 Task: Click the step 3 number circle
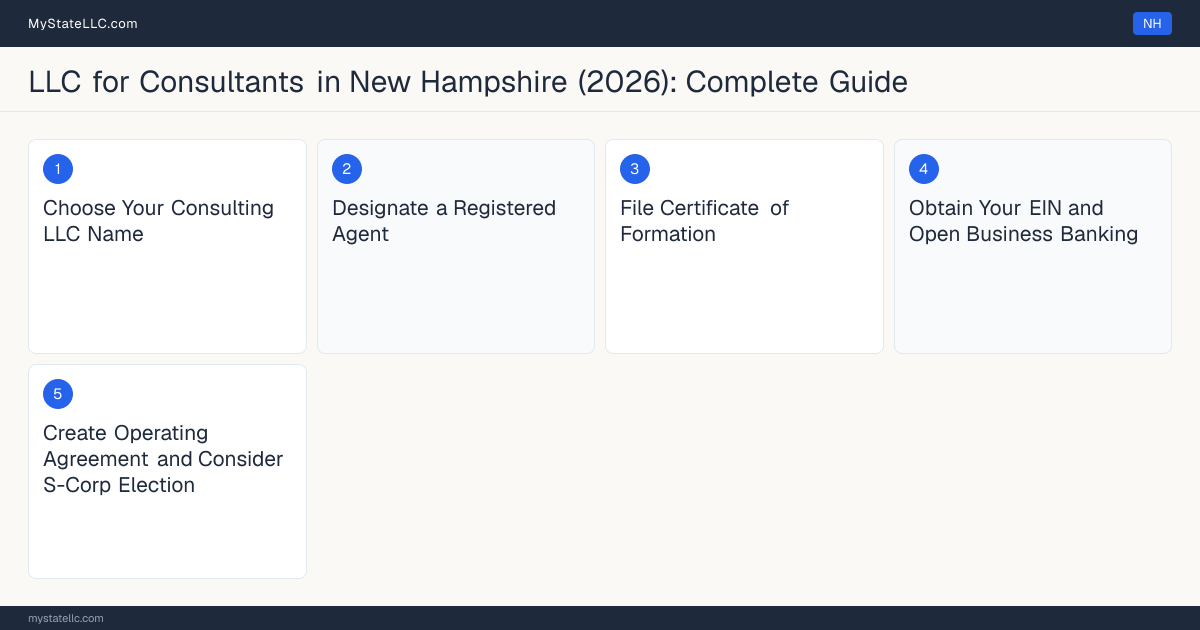coord(635,169)
